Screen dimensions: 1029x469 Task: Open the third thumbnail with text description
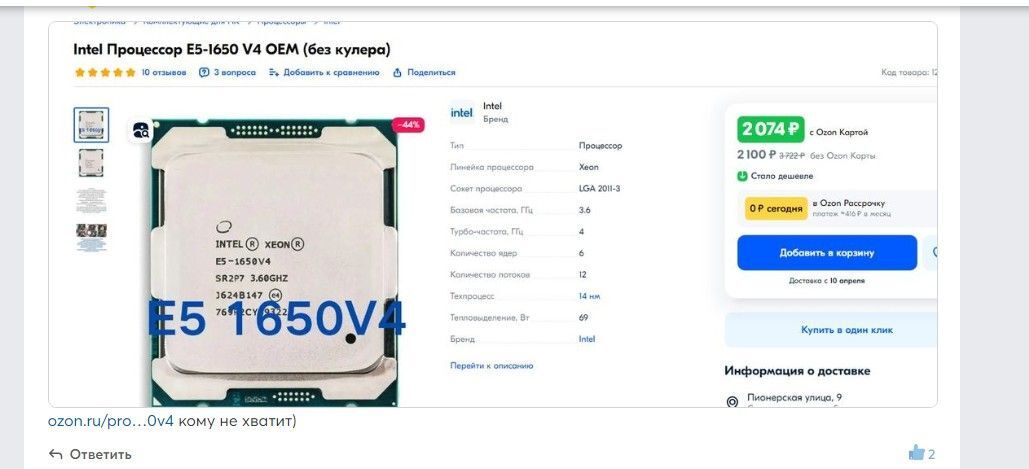91,200
